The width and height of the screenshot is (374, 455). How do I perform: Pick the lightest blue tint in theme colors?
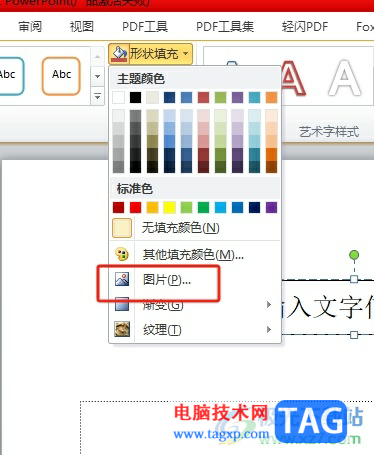186,116
